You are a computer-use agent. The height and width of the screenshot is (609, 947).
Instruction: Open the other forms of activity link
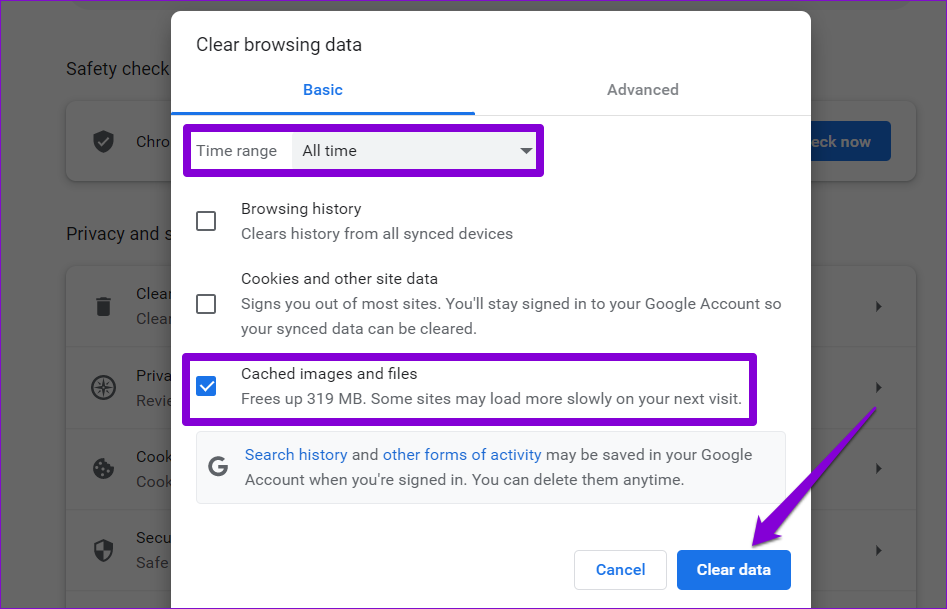tap(462, 455)
